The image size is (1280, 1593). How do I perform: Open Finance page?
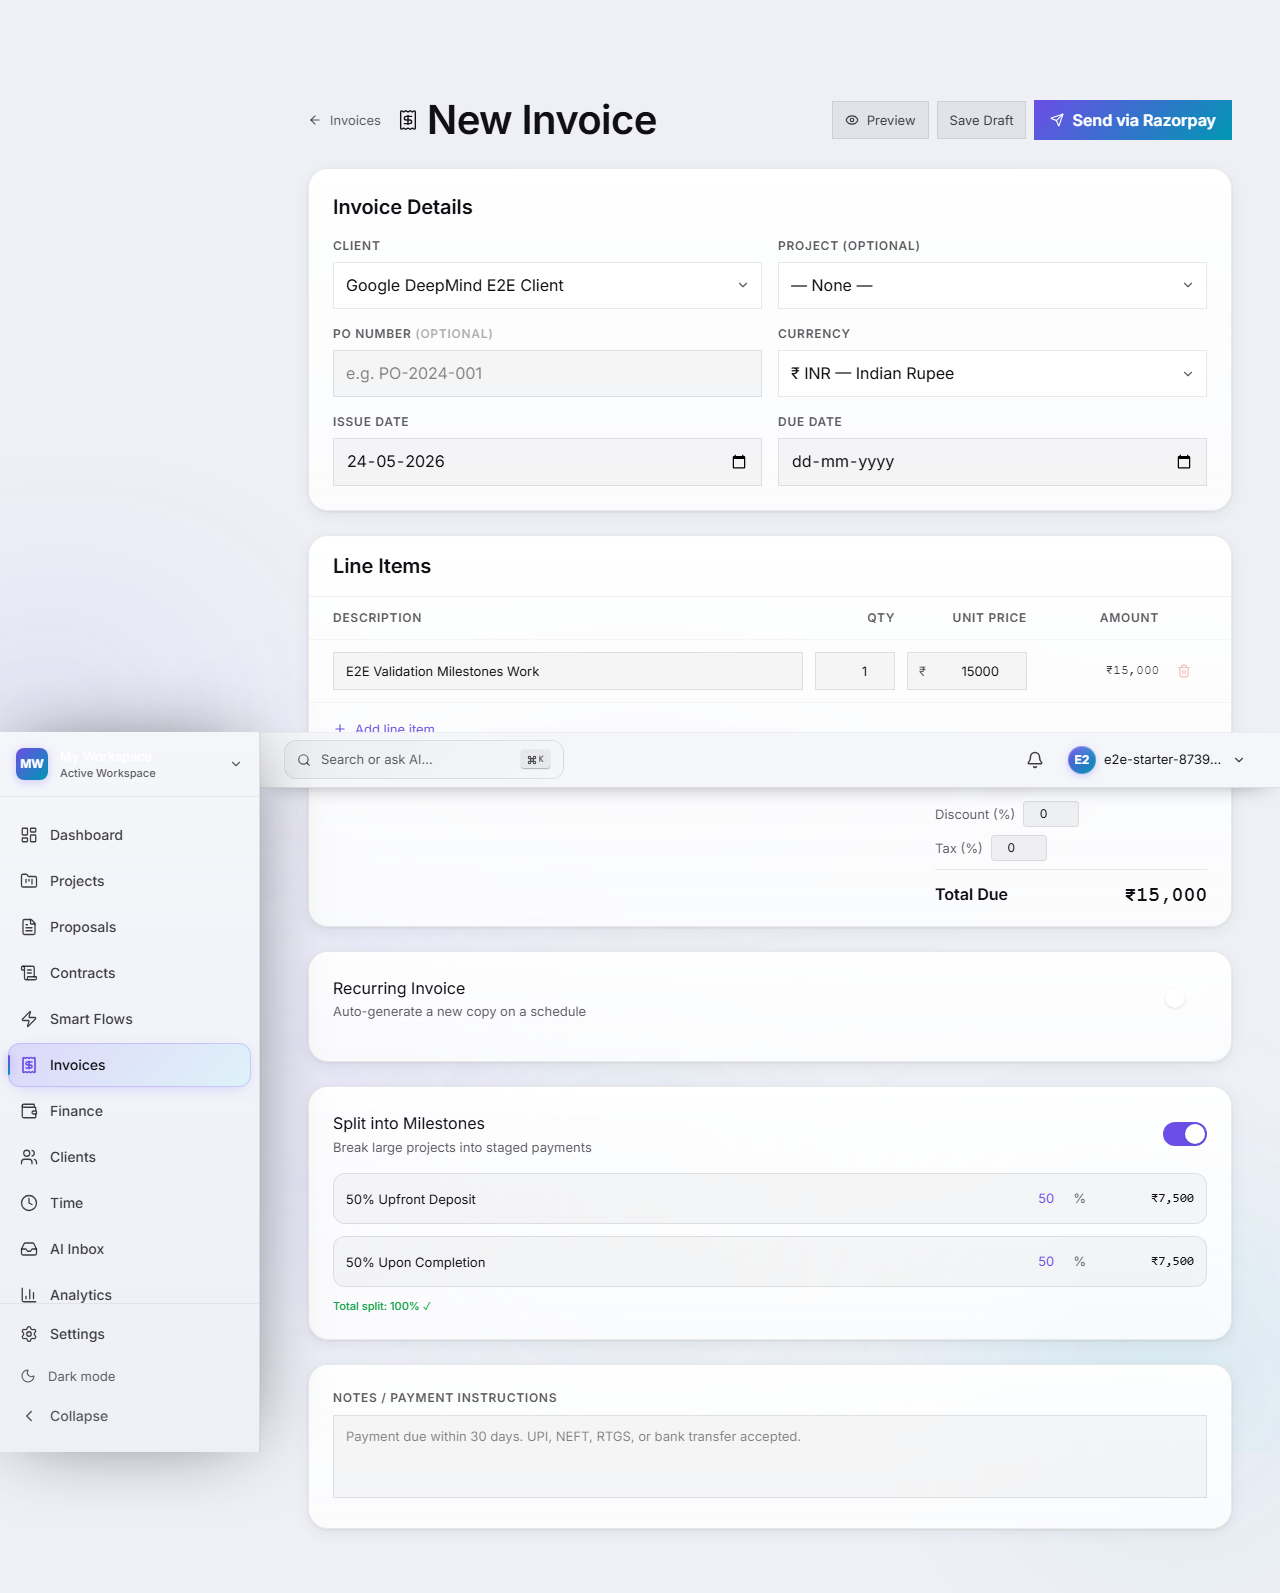(129, 1111)
